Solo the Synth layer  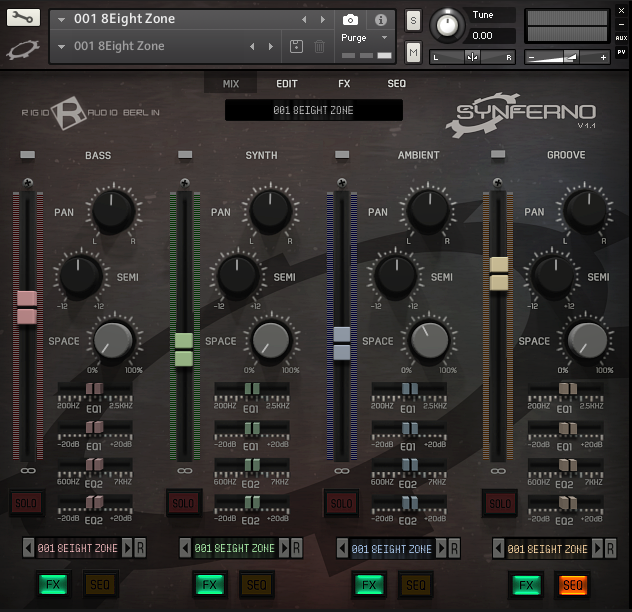tap(183, 503)
